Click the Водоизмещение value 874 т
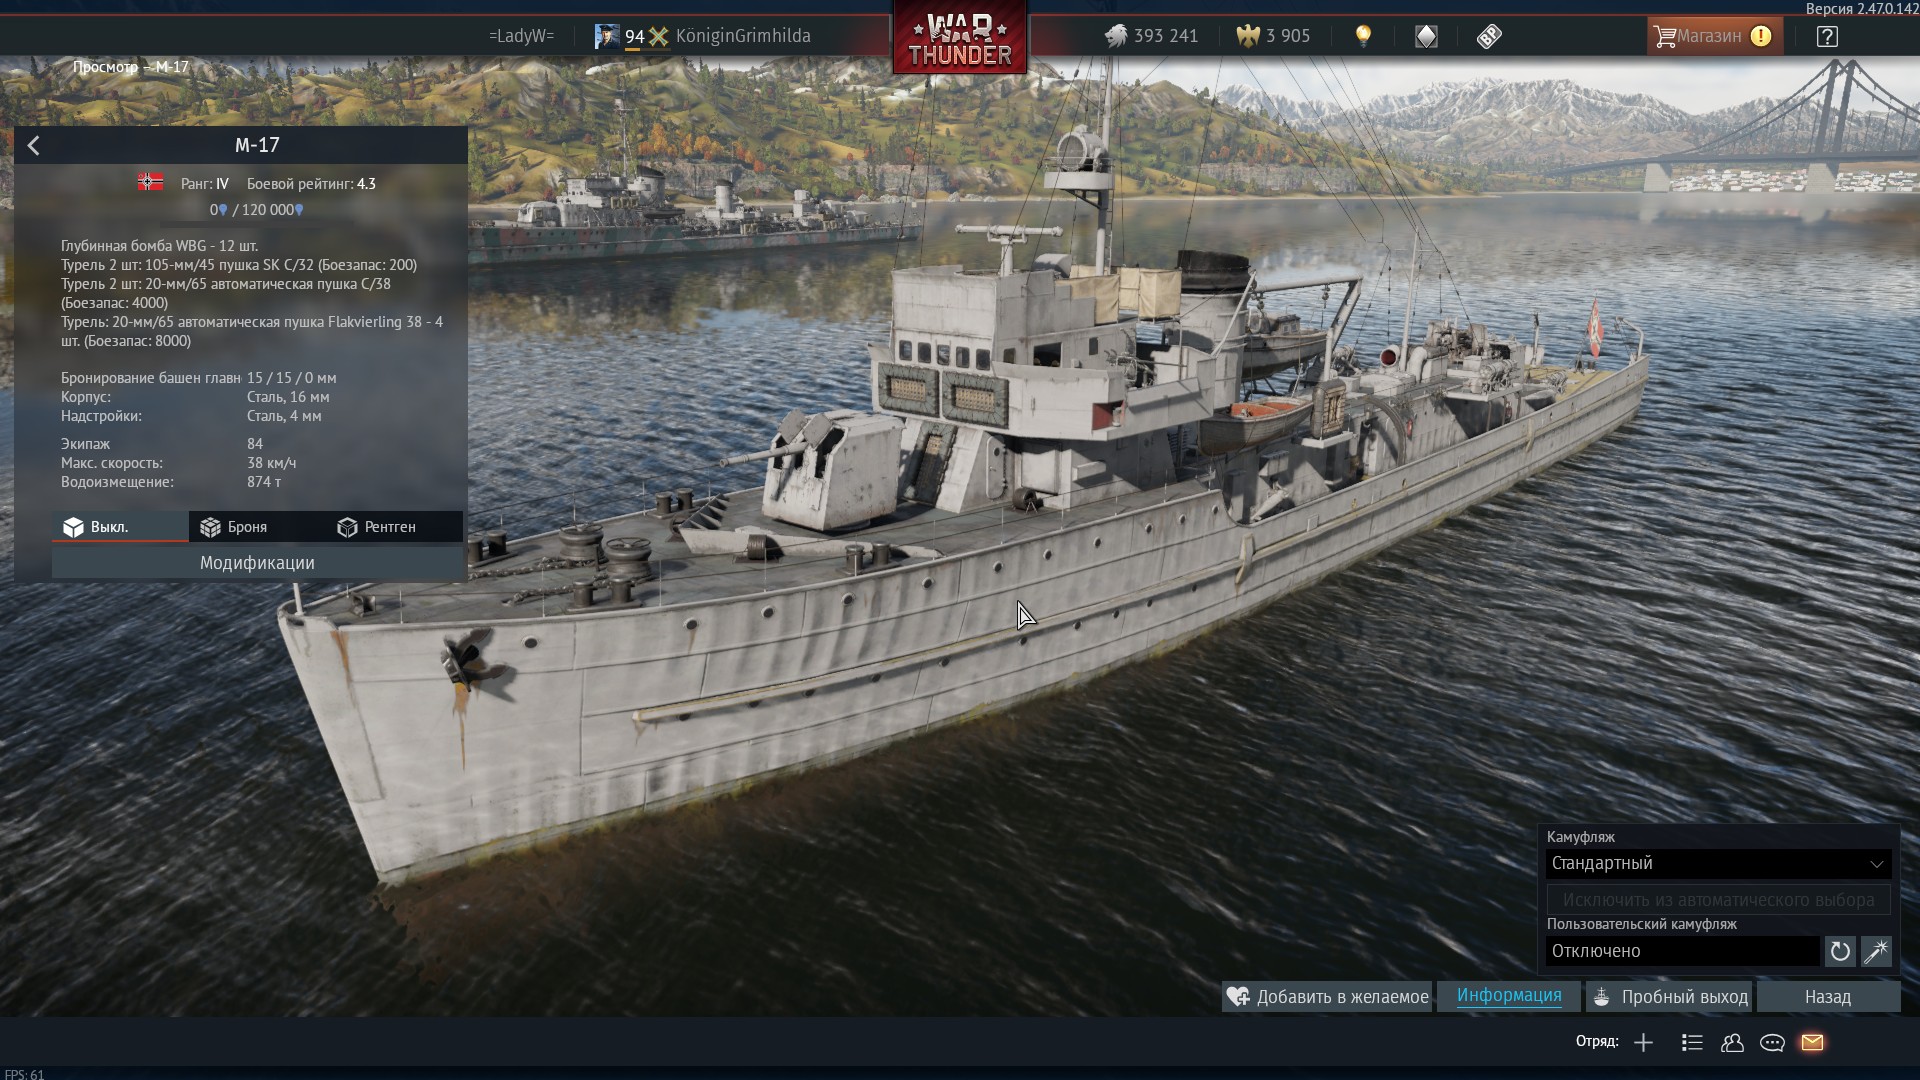The width and height of the screenshot is (1920, 1080). coord(264,482)
